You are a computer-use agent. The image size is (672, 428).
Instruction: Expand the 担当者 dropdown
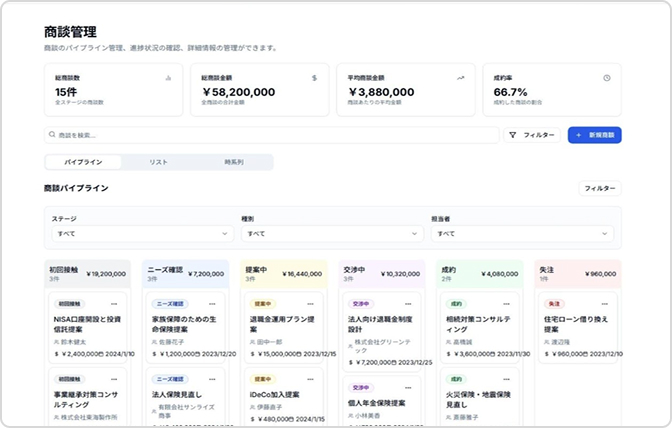(x=522, y=233)
